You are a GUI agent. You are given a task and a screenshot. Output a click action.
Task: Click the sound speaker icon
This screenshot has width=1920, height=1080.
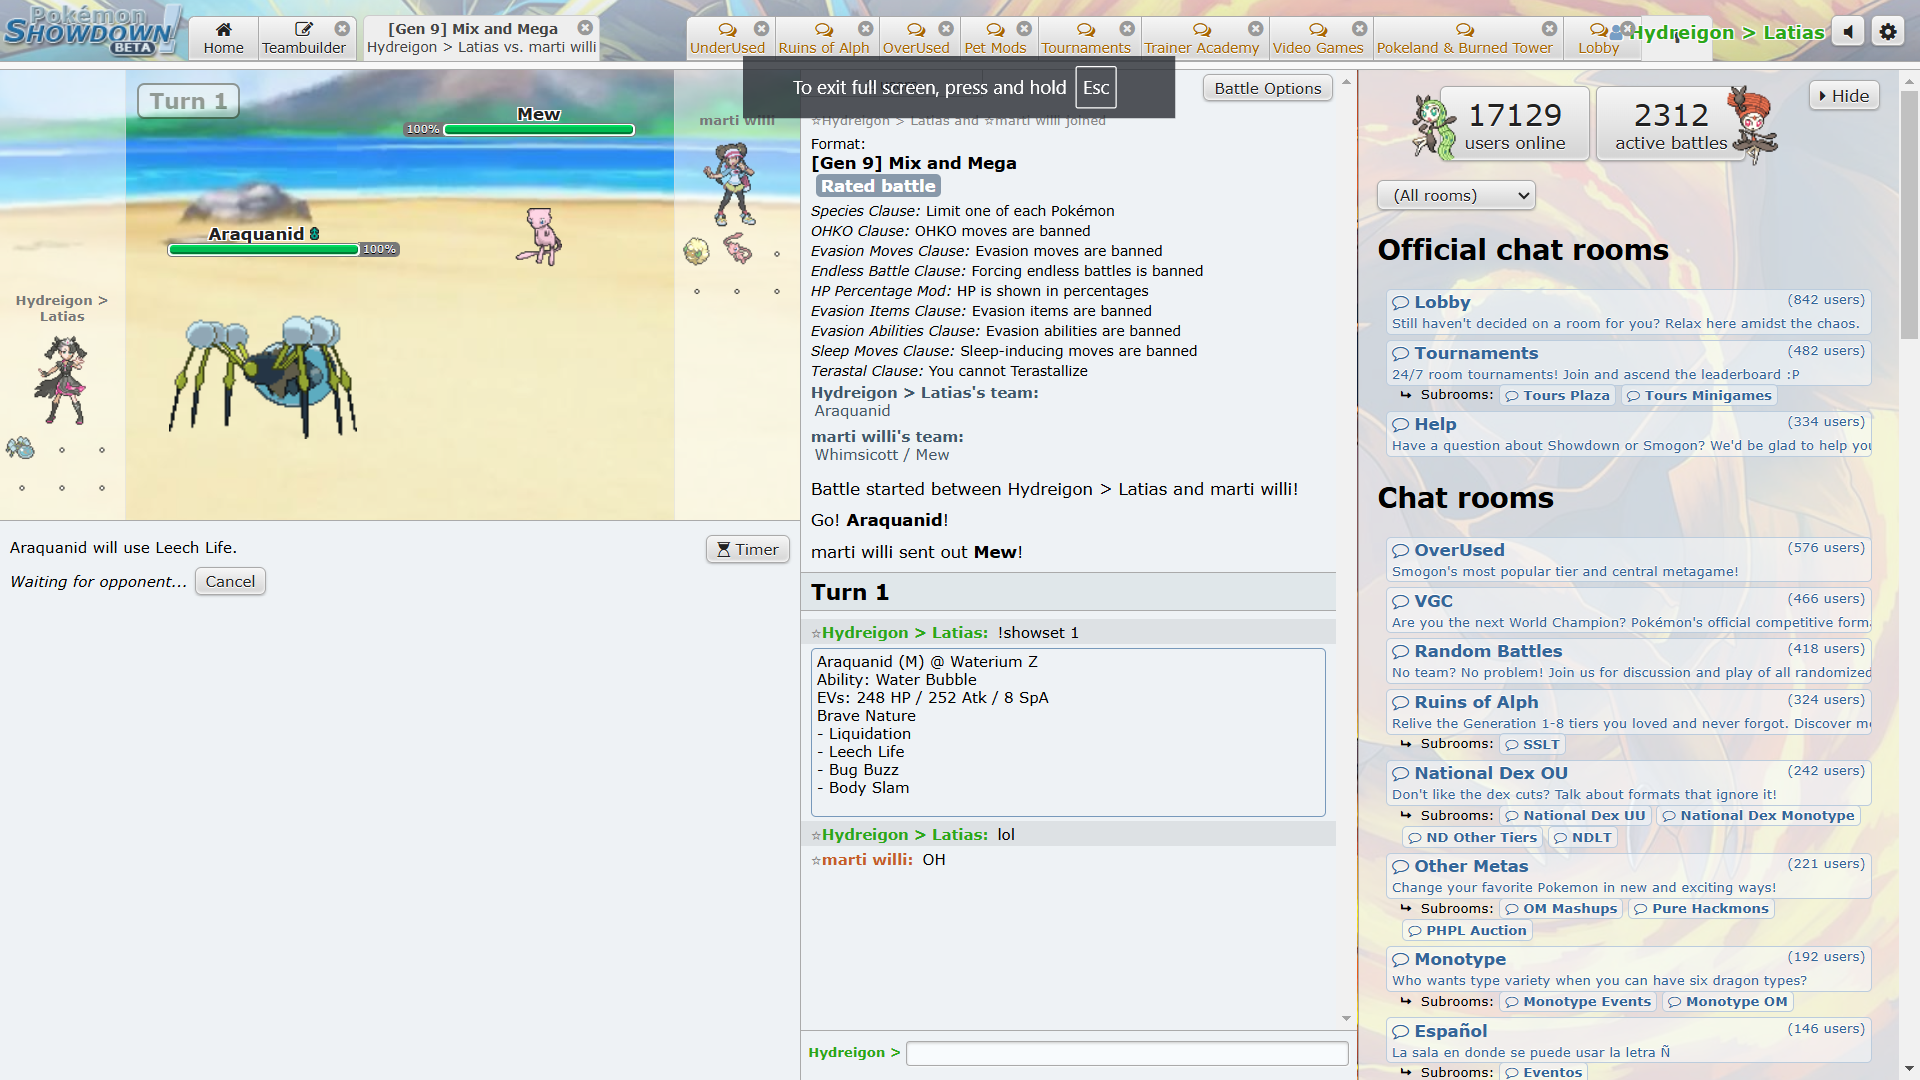[1848, 32]
